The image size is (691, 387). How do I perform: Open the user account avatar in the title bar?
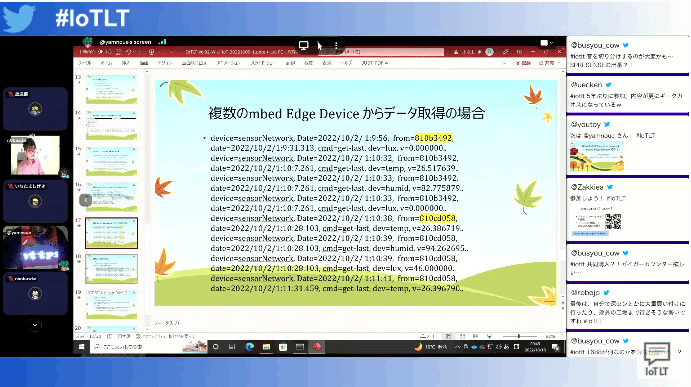(489, 52)
